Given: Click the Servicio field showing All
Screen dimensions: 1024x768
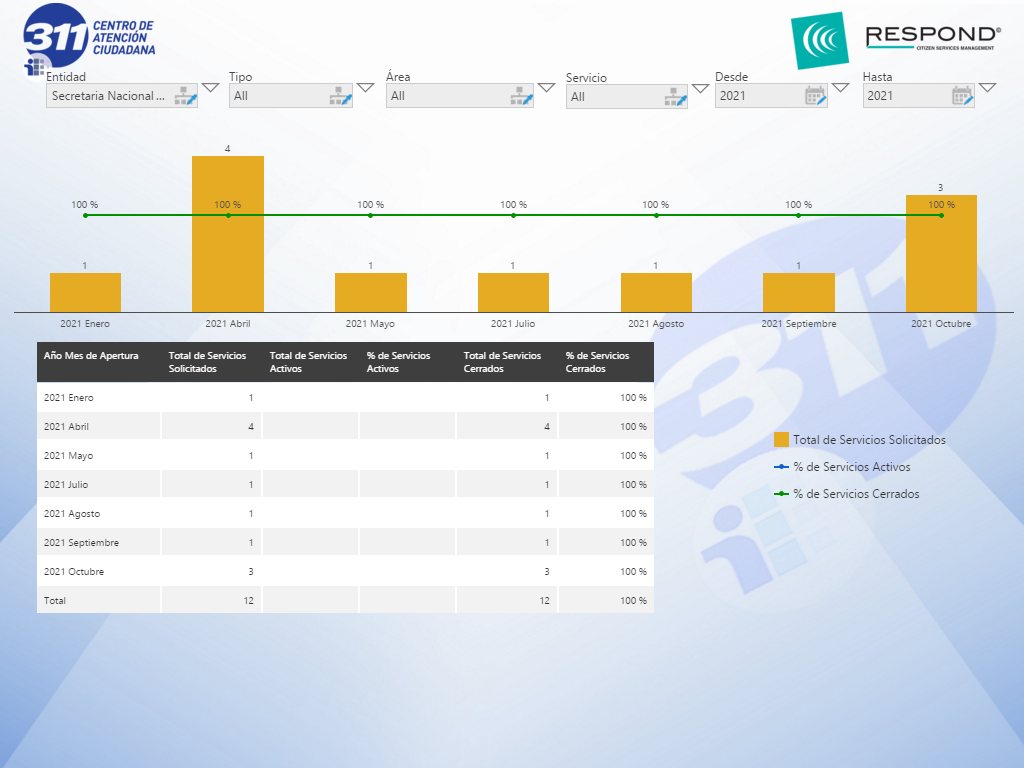Looking at the screenshot, I should click(x=627, y=97).
